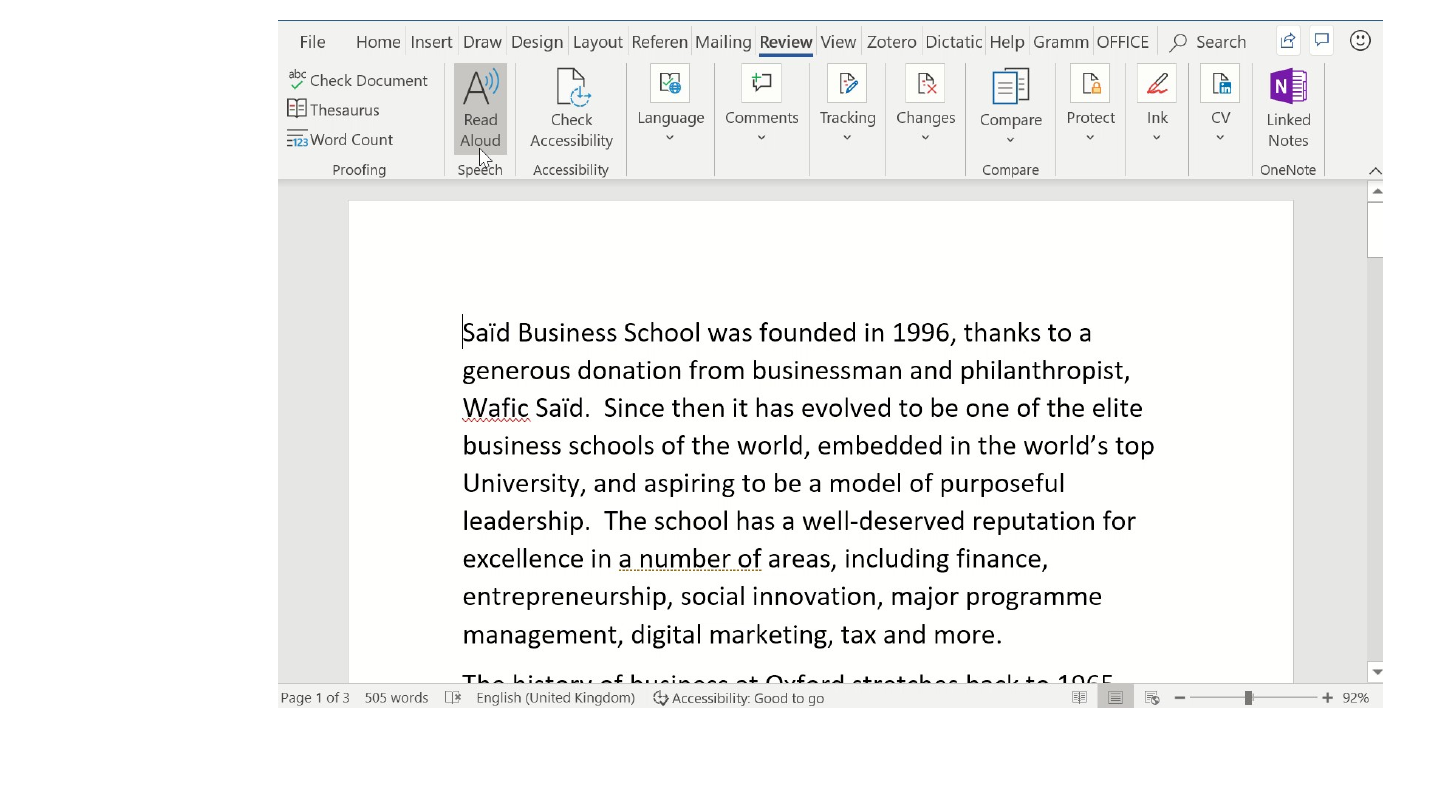The height and width of the screenshot is (811, 1440).
Task: Switch to Print Layout view
Action: (1115, 698)
